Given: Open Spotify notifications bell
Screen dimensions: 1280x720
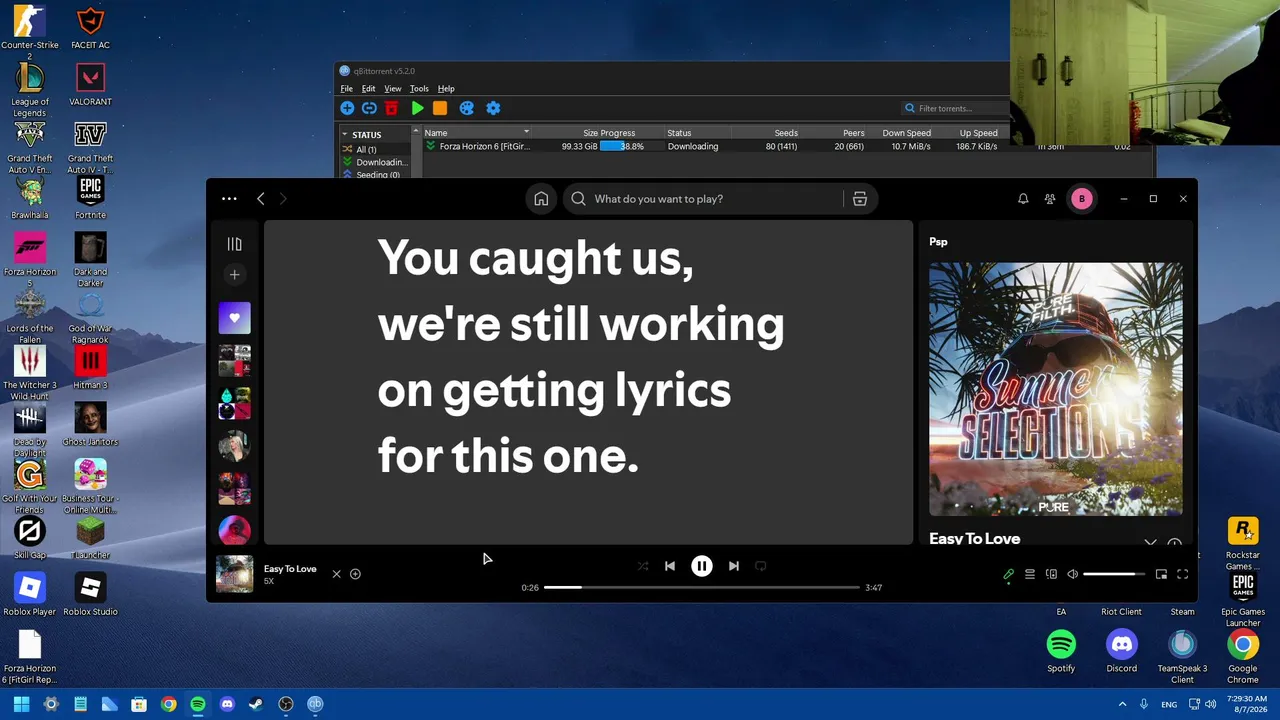Looking at the screenshot, I should pyautogui.click(x=1023, y=199).
